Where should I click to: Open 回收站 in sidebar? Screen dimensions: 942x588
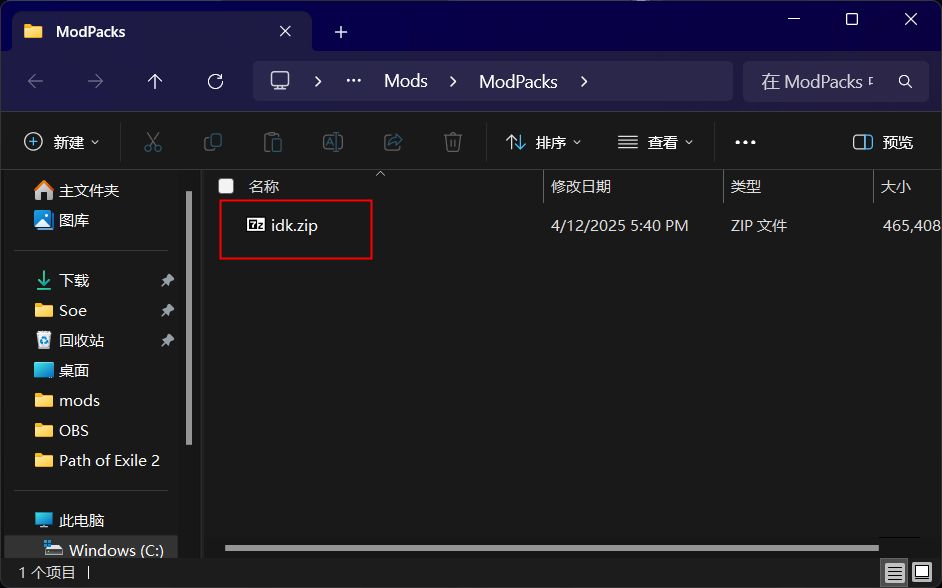[69, 340]
